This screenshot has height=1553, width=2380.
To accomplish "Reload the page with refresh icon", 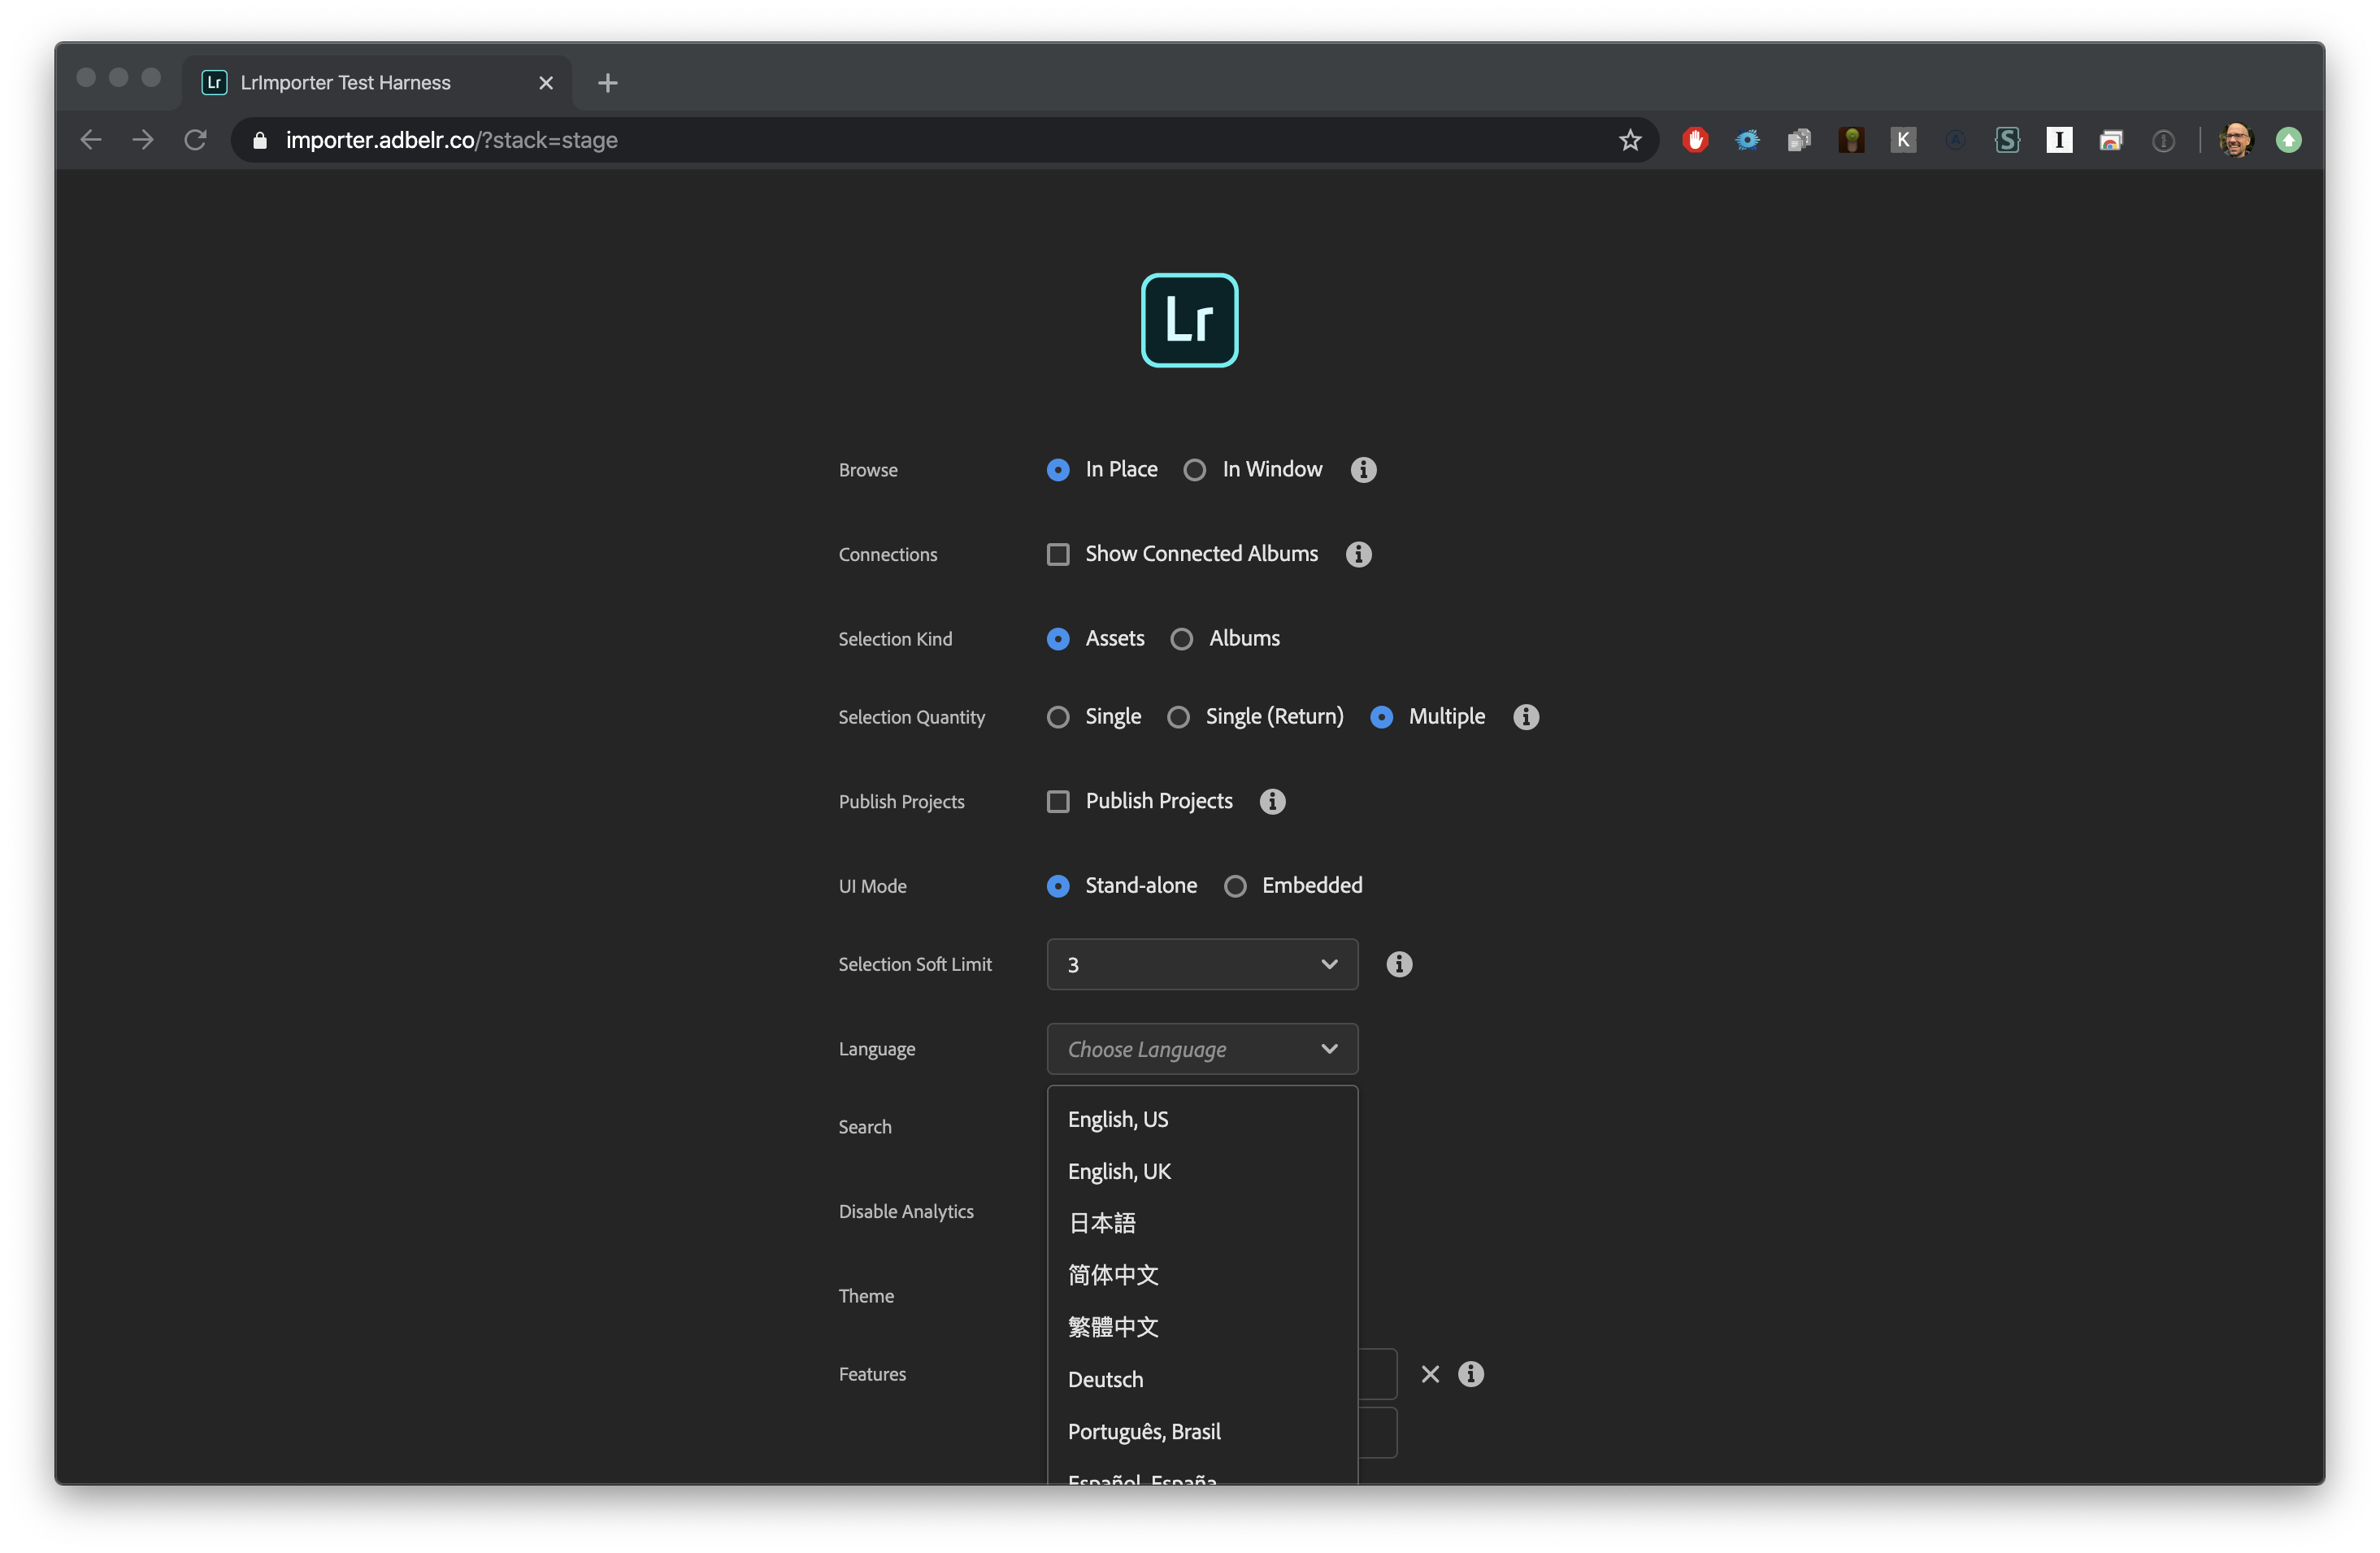I will coord(196,140).
